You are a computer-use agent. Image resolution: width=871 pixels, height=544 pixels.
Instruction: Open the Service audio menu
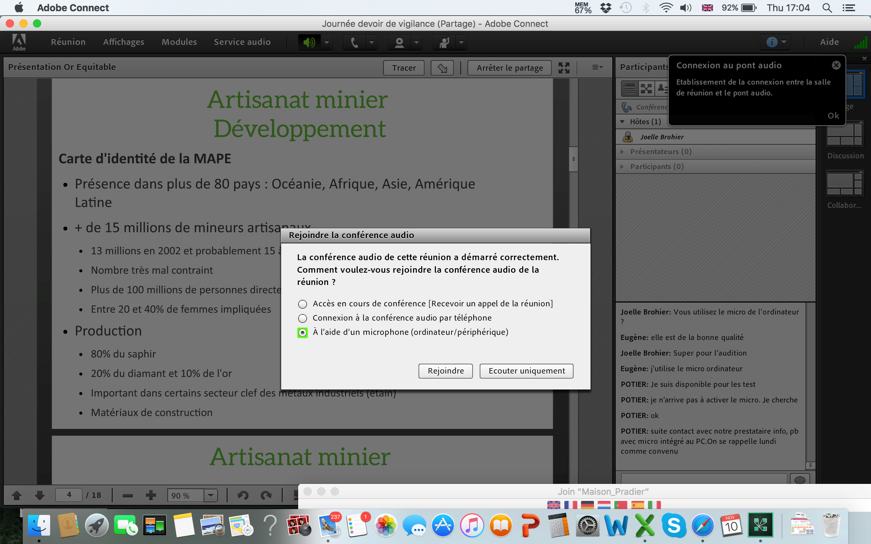tap(242, 42)
